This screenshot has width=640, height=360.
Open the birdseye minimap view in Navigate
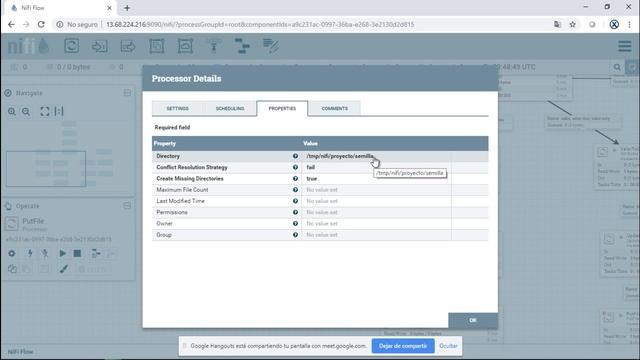[68, 156]
